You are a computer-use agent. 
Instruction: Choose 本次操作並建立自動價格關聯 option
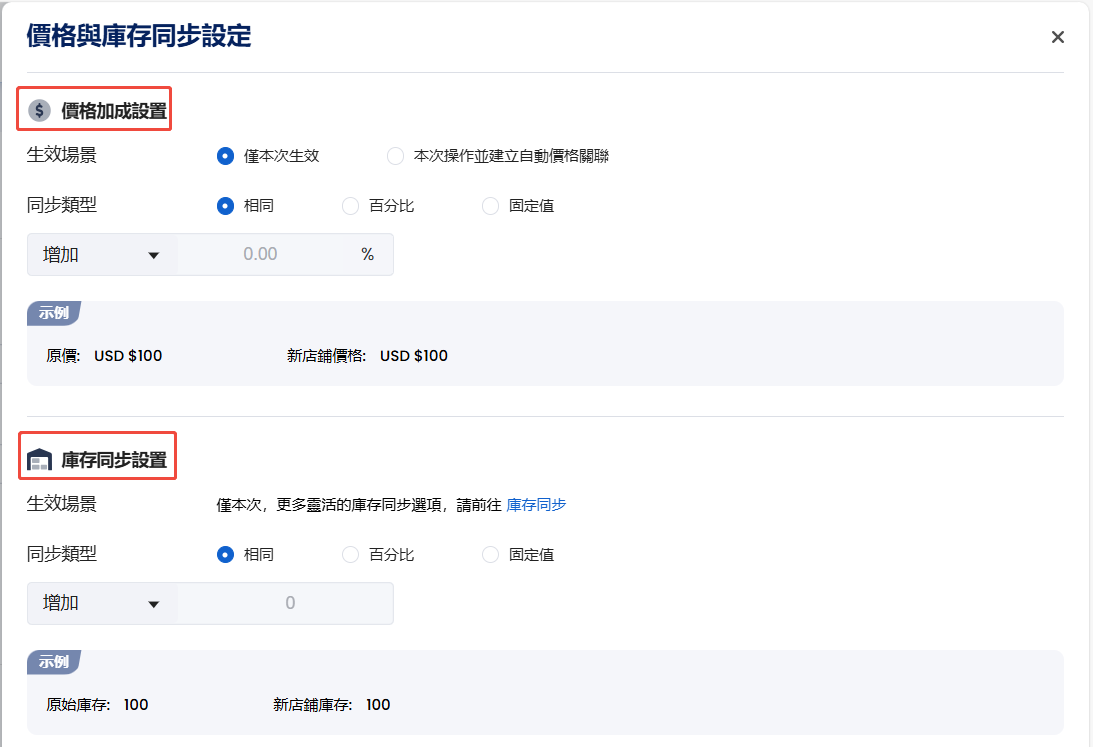tap(396, 156)
